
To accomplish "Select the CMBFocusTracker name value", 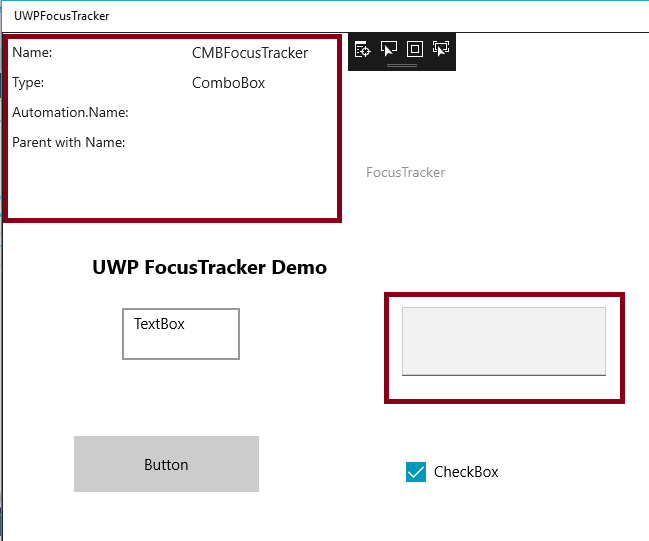I will coord(250,53).
